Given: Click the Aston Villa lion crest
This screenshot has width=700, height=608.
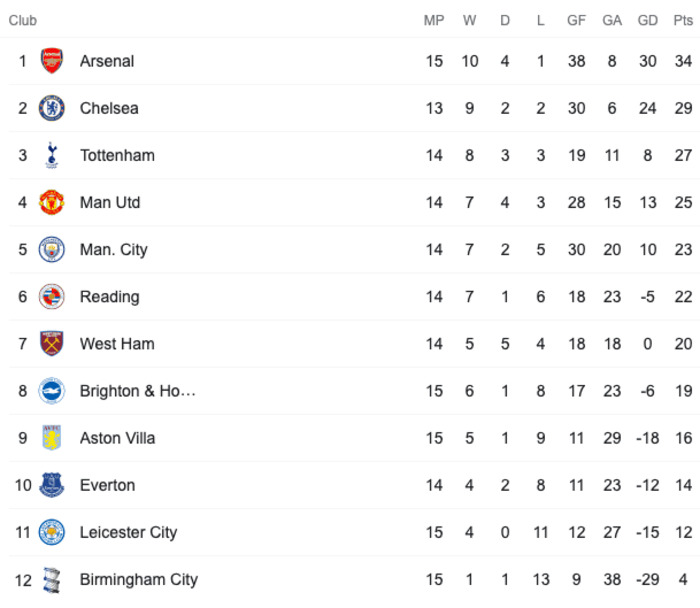Looking at the screenshot, I should 52,437.
